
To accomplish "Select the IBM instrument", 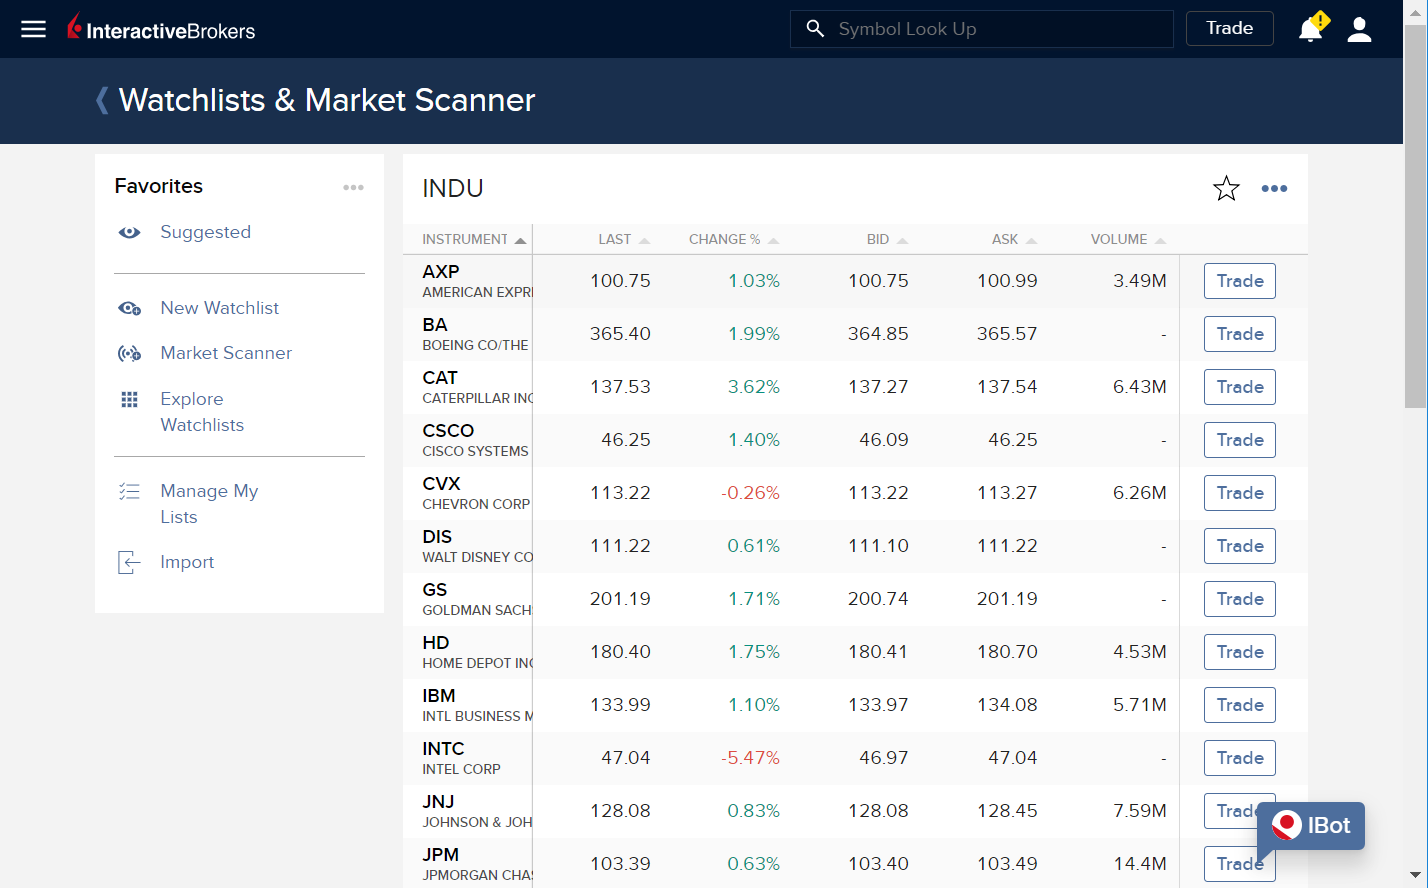I will point(477,705).
